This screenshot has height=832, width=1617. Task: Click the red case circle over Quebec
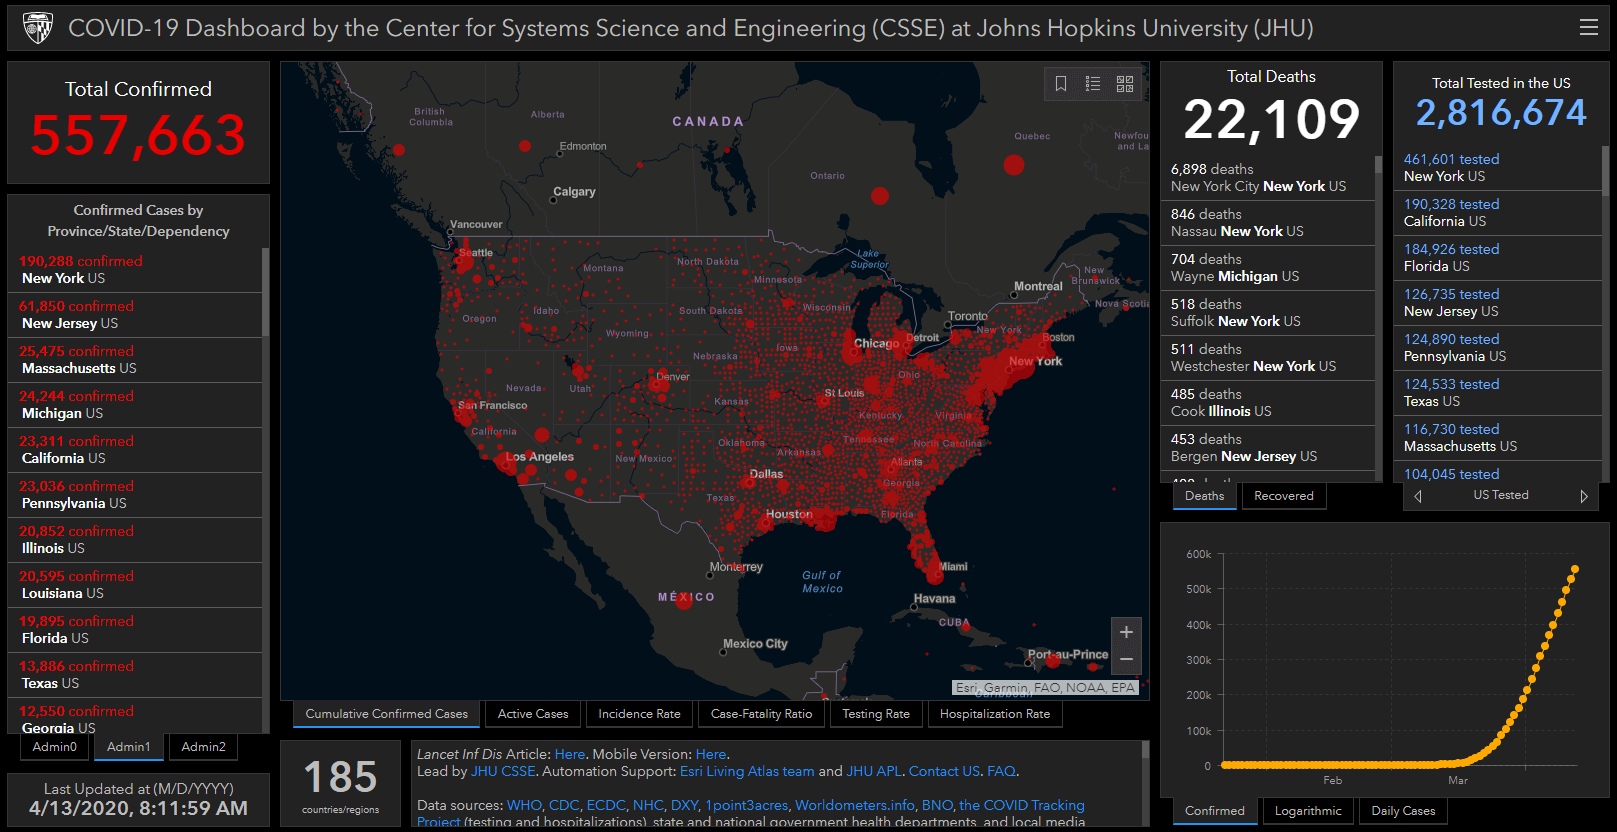(1014, 165)
